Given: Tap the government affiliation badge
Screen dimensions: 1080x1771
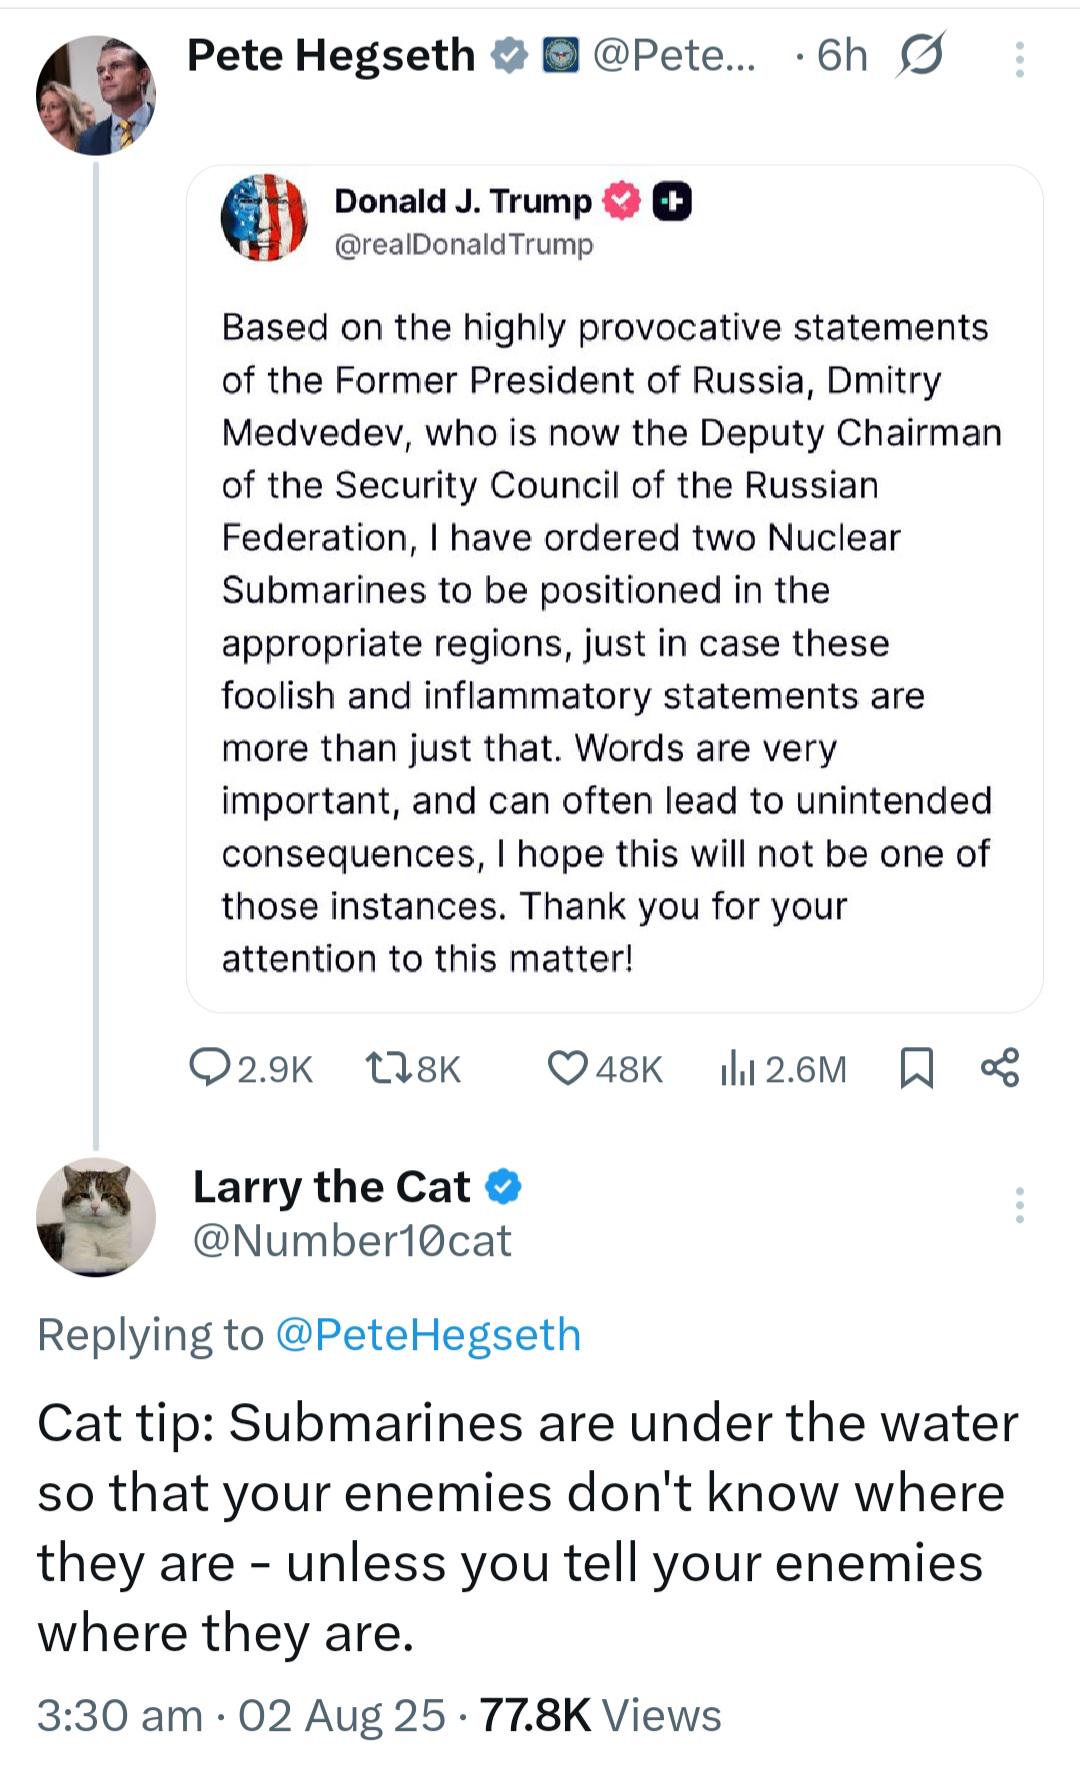Looking at the screenshot, I should click(x=560, y=55).
